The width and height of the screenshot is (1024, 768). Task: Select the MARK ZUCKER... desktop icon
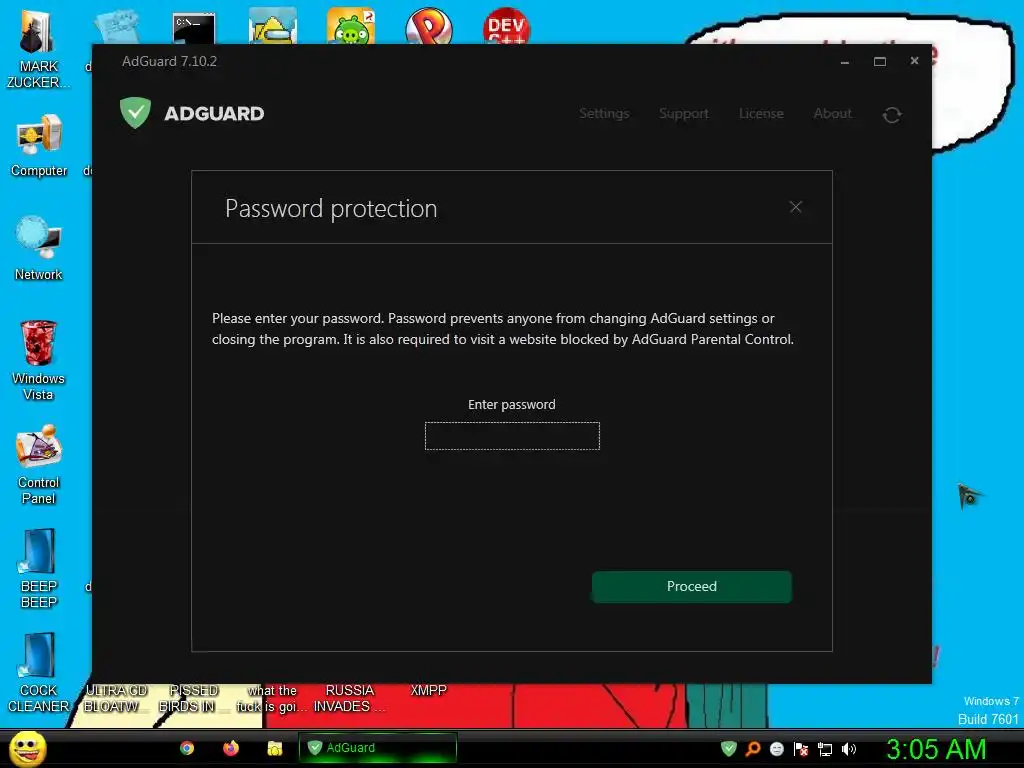pos(38,50)
